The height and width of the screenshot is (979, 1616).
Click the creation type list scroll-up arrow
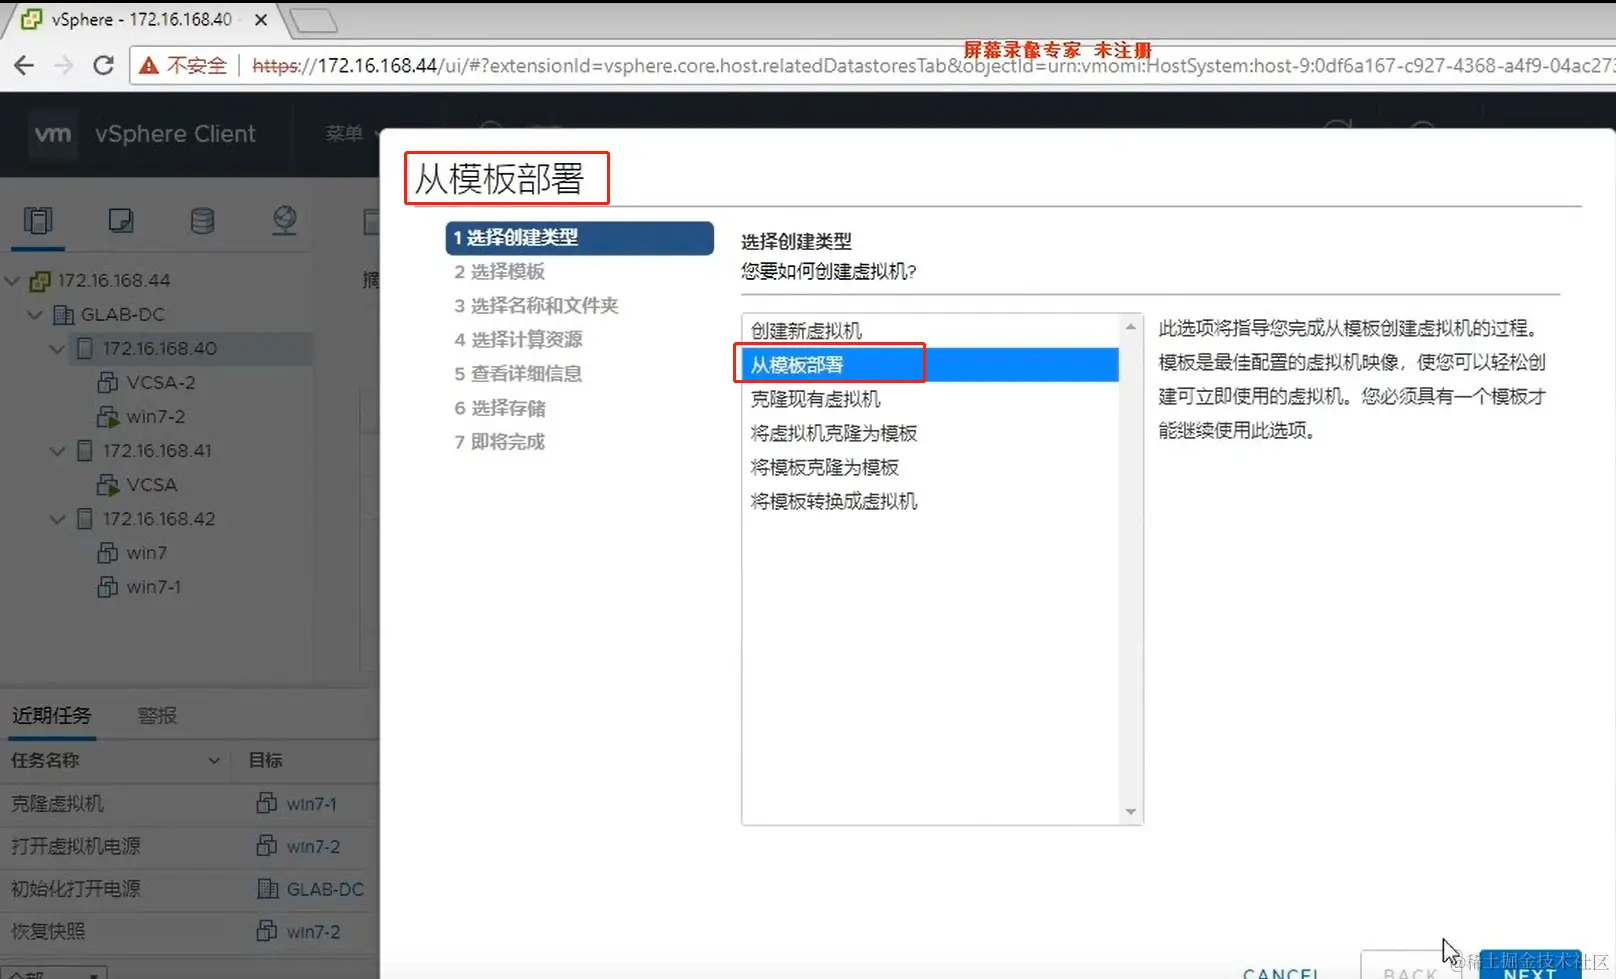1131,326
